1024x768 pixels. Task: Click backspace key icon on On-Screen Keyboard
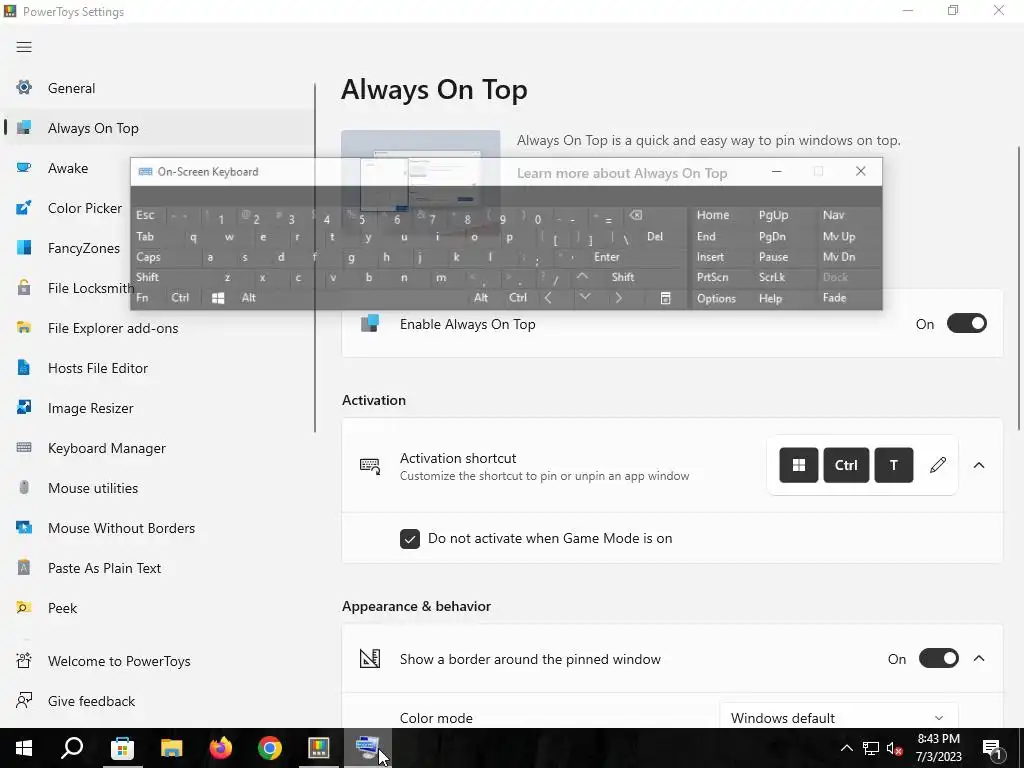point(636,215)
